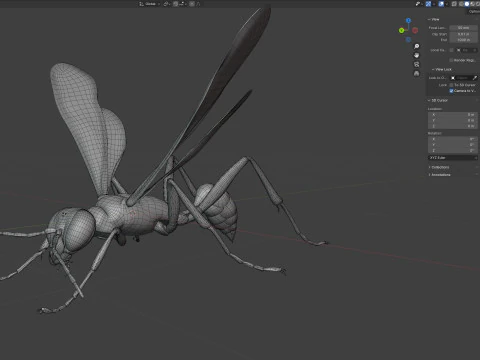This screenshot has height=360, width=480.
Task: Edit 3D Cursor Location X field
Action: [453, 115]
